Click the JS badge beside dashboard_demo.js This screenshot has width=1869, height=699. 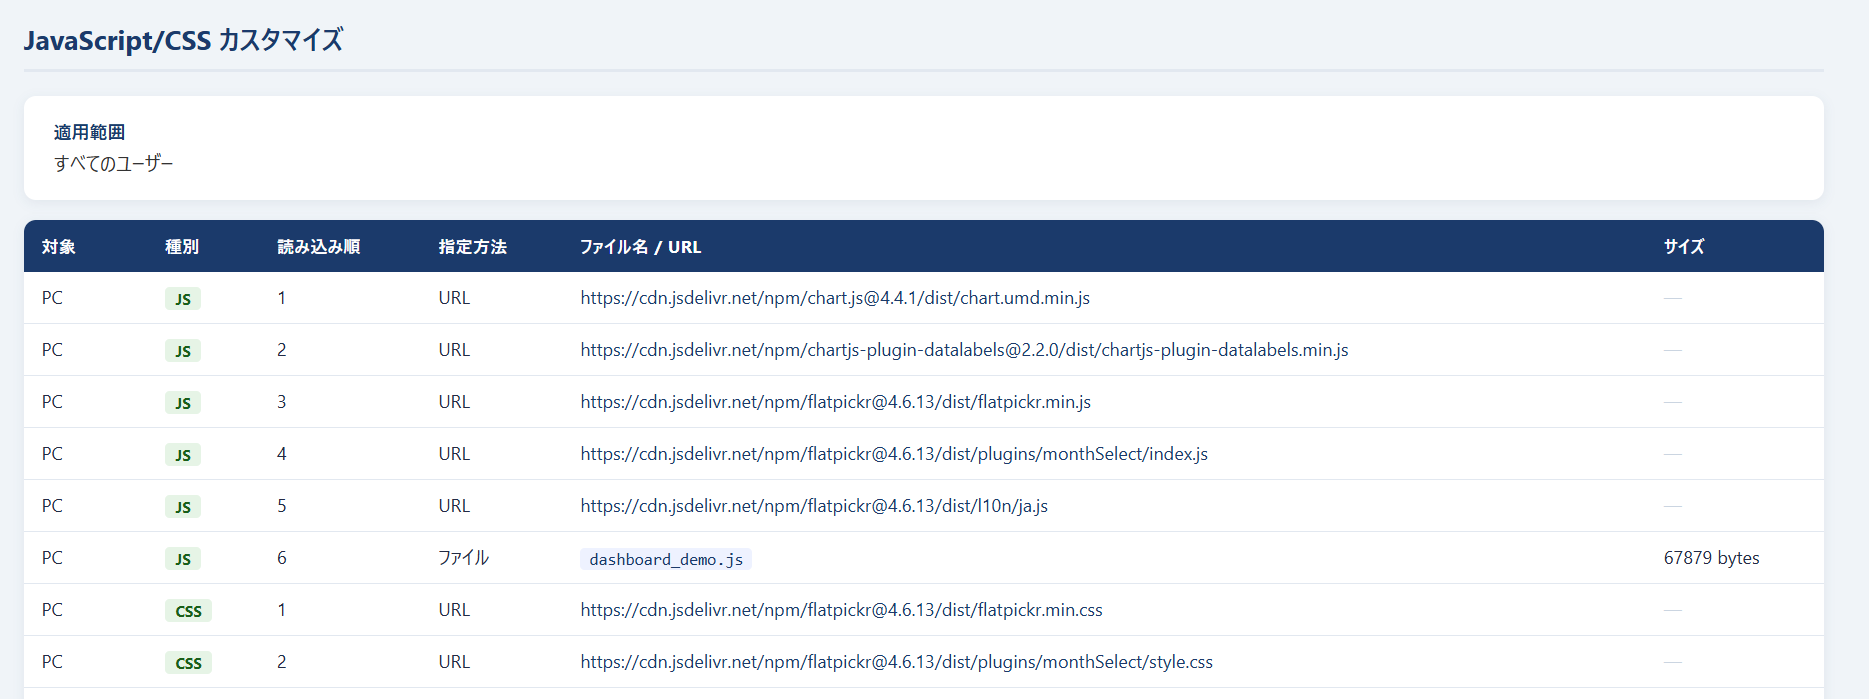[x=183, y=559]
